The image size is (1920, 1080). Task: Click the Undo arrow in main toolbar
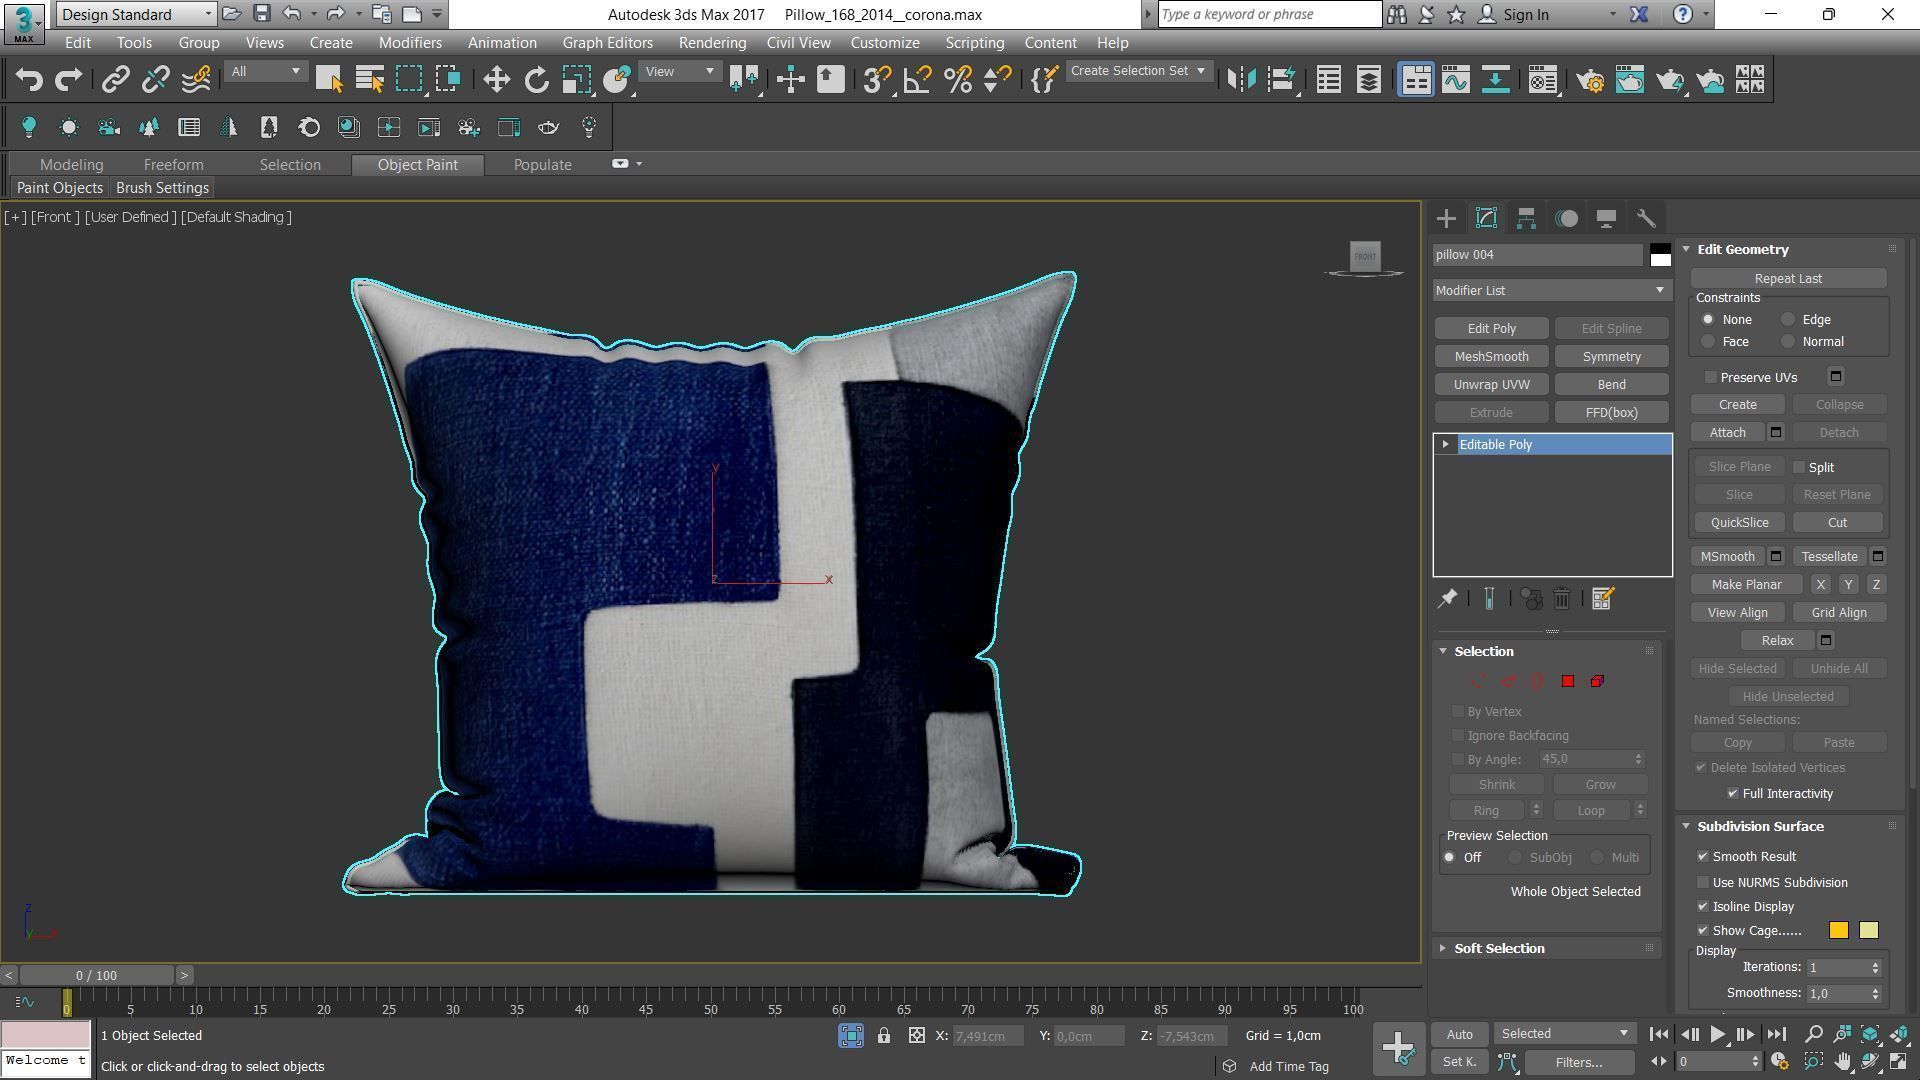tap(29, 80)
